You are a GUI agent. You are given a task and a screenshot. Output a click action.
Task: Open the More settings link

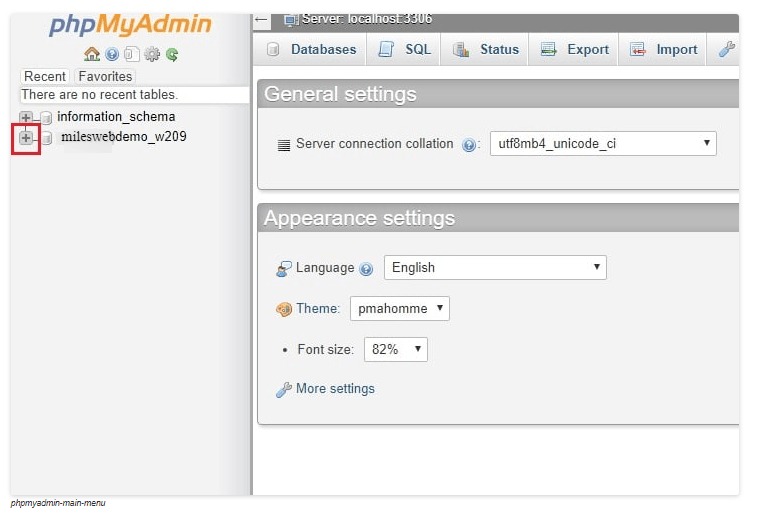(335, 389)
